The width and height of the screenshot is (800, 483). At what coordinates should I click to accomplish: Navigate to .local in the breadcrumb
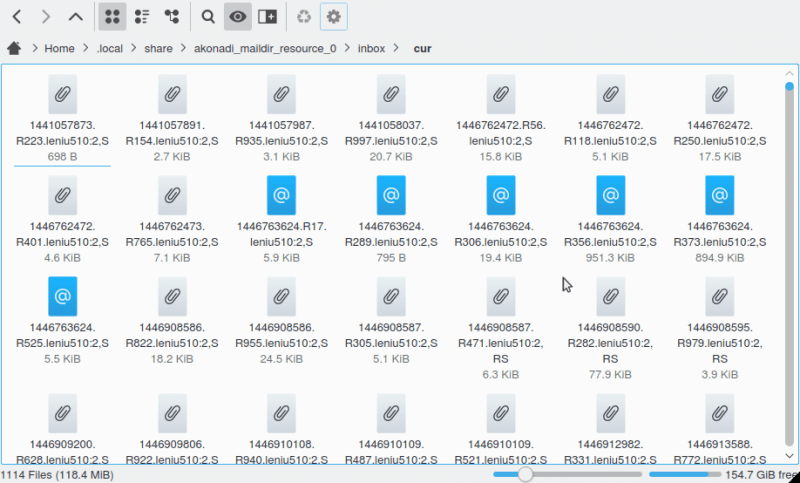click(x=110, y=48)
